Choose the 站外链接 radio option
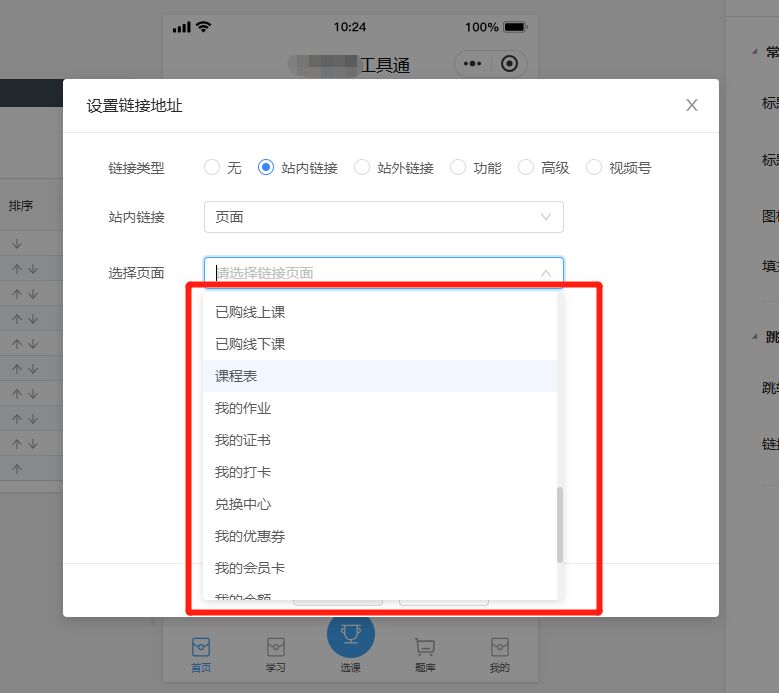 click(362, 167)
